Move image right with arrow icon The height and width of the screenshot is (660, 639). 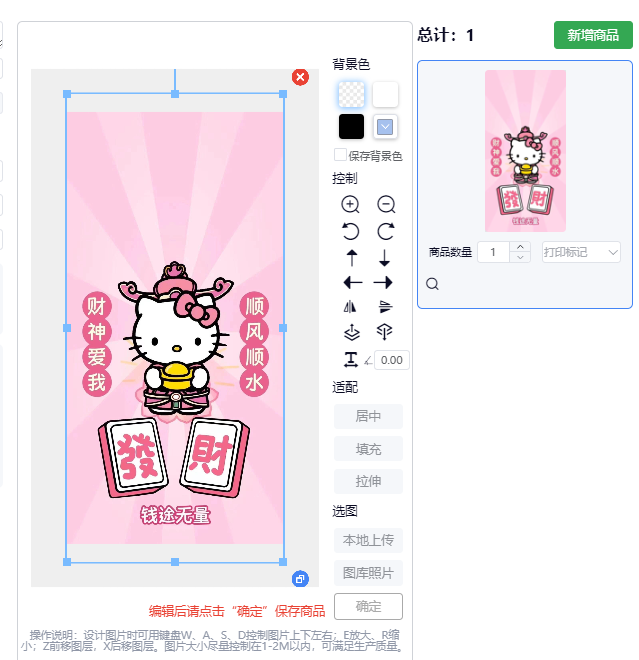pos(383,282)
